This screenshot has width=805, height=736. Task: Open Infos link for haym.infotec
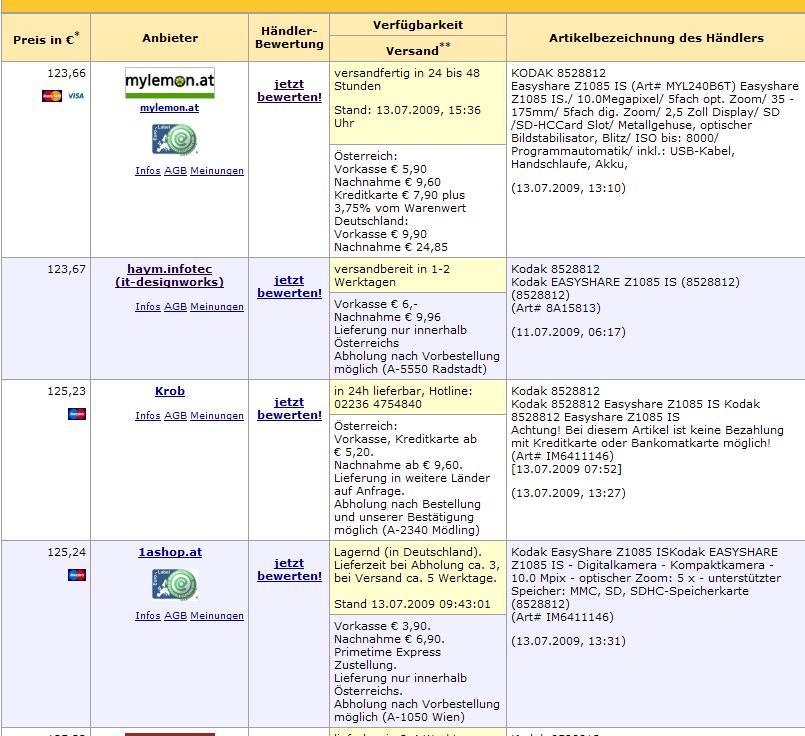point(148,307)
